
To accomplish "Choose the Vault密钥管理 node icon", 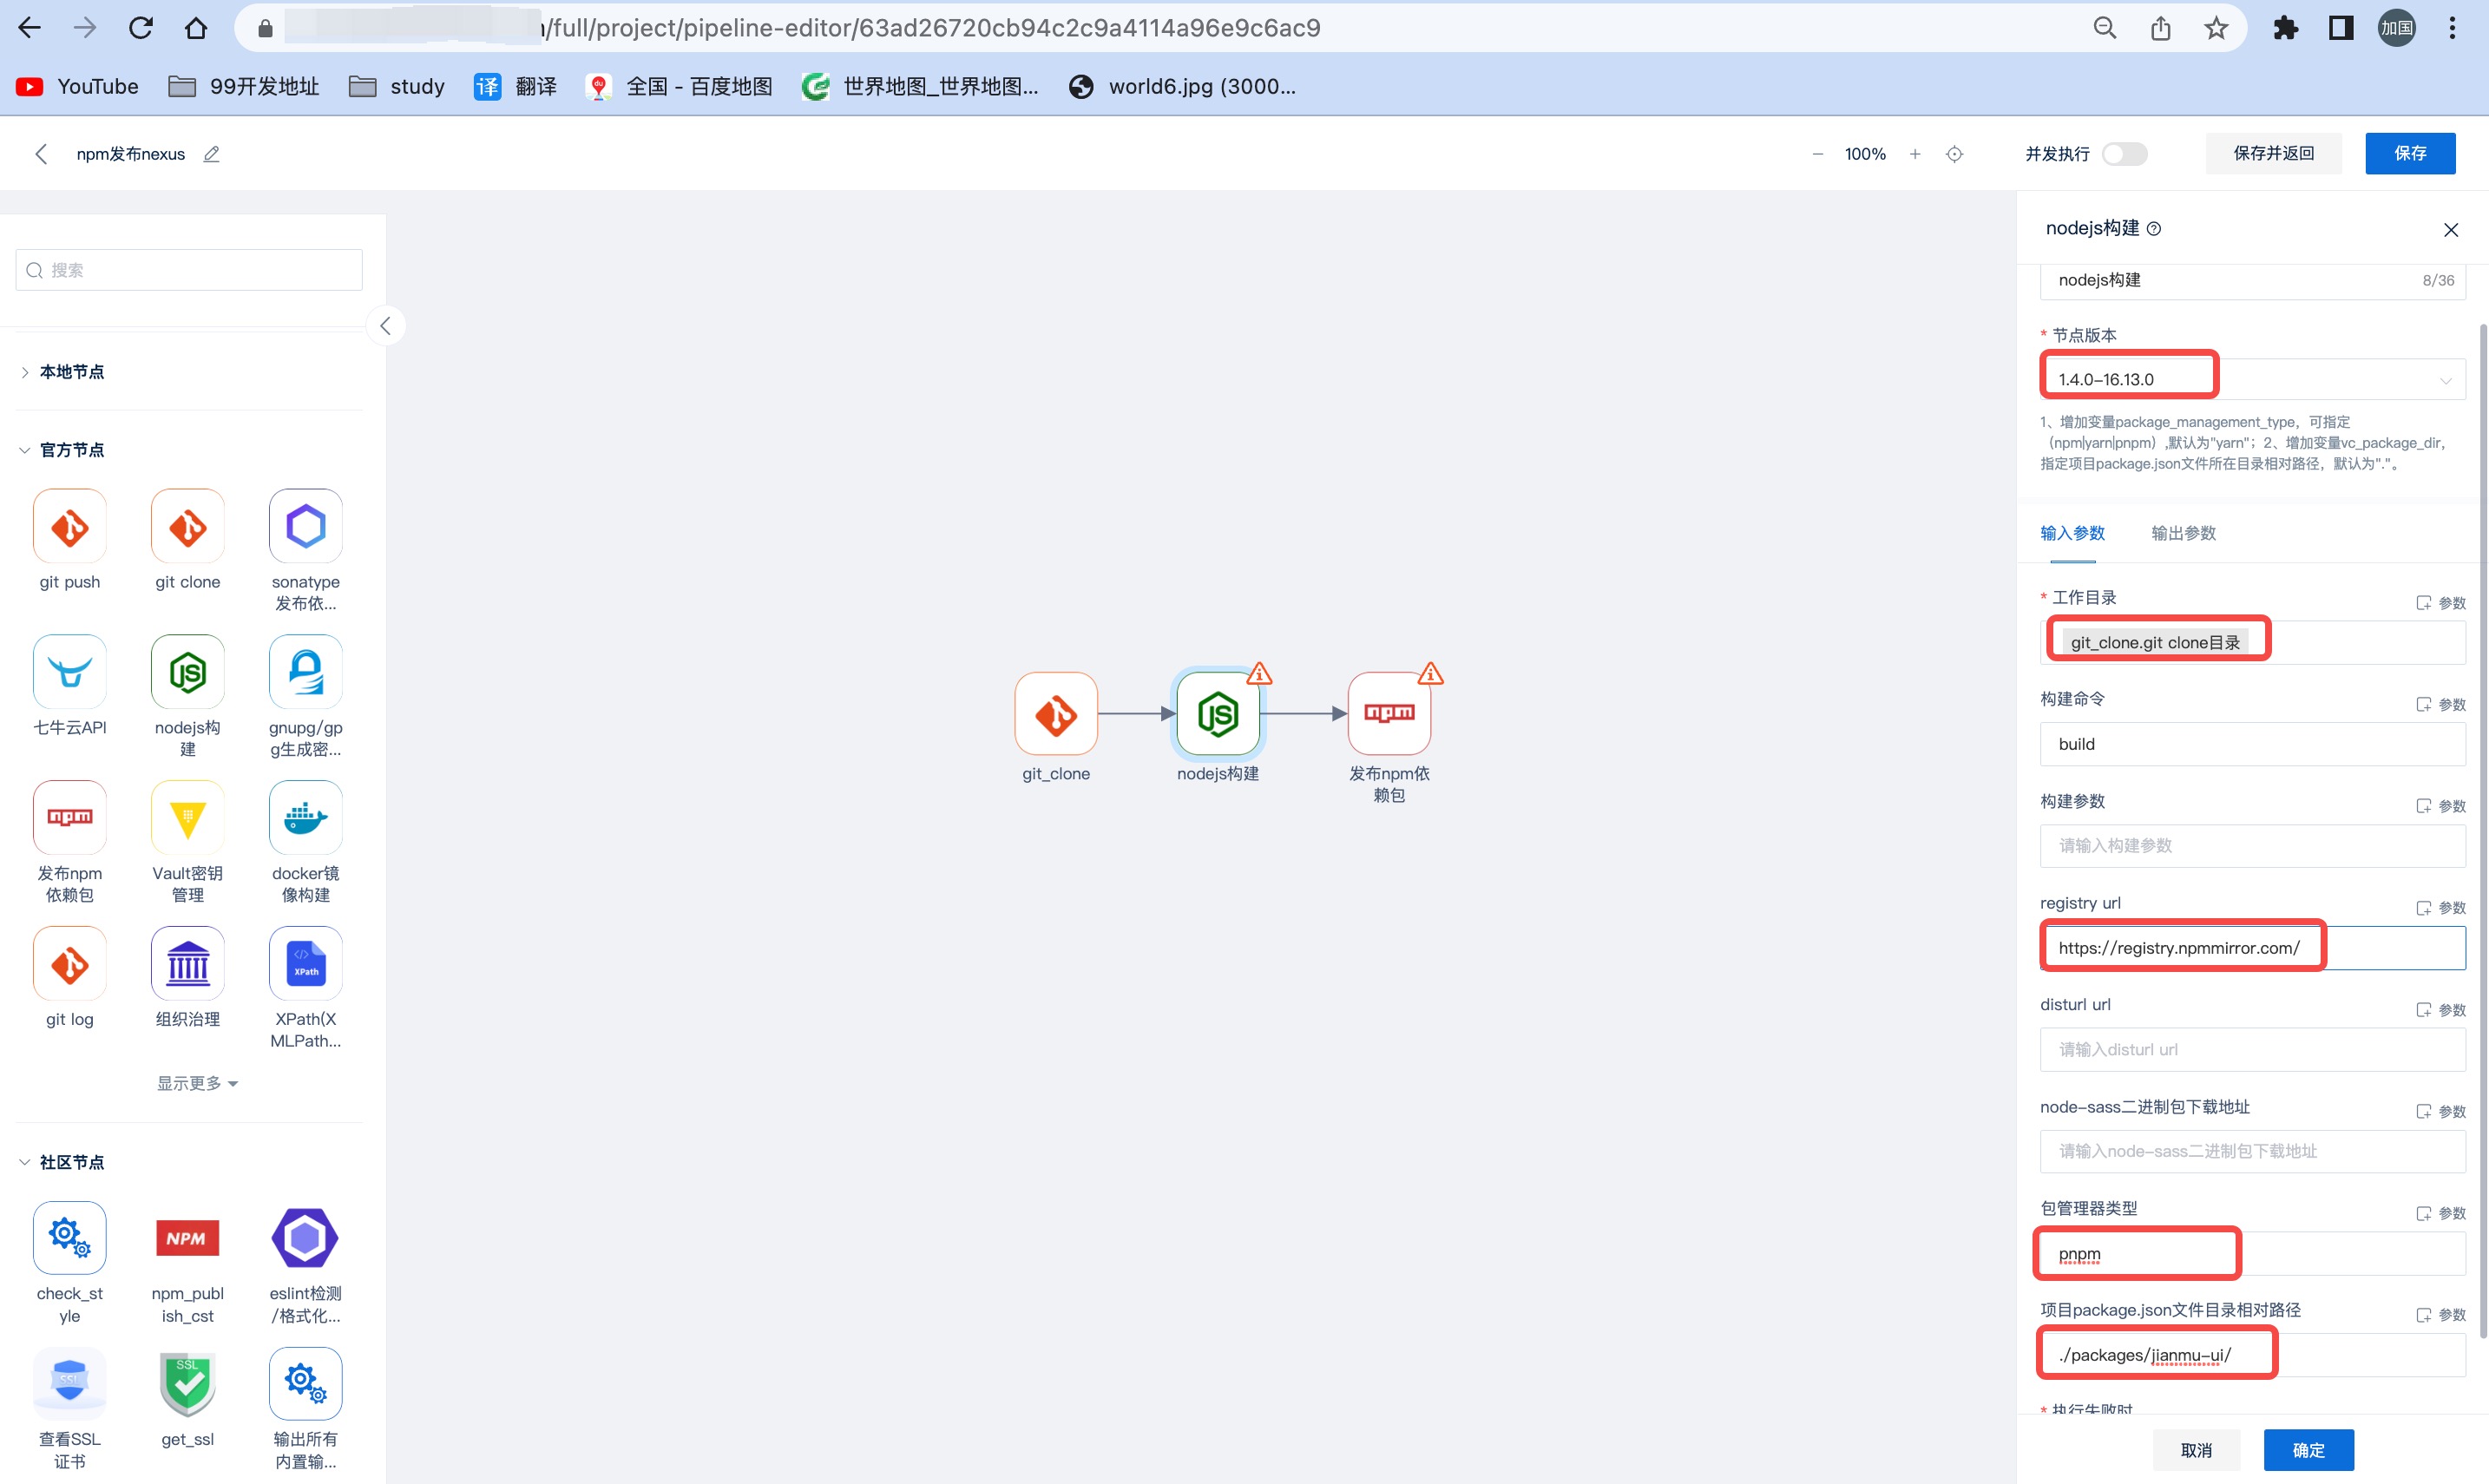I will click(187, 818).
